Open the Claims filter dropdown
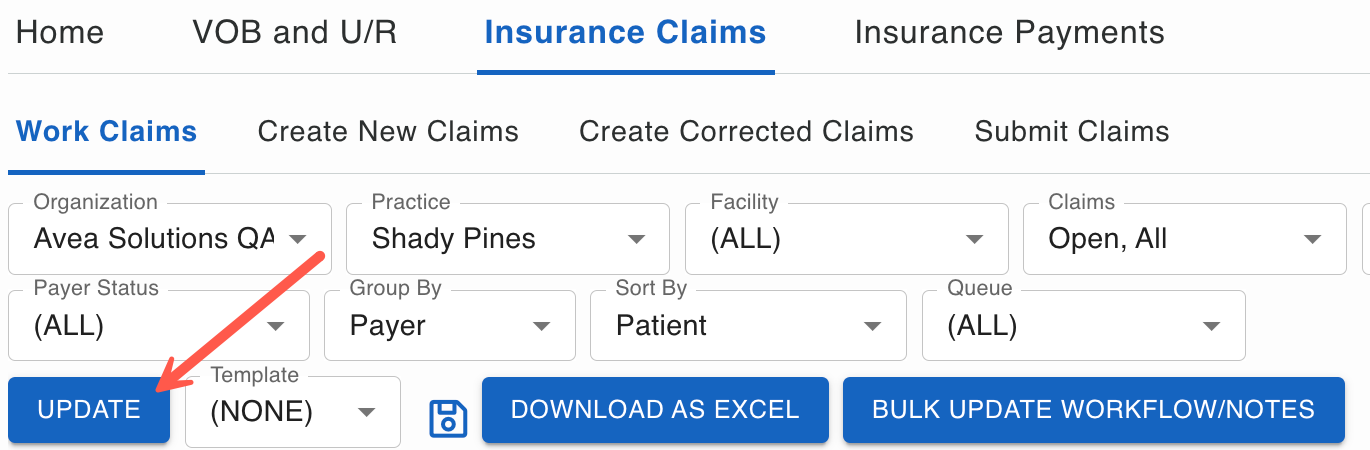The height and width of the screenshot is (450, 1370). 1184,239
